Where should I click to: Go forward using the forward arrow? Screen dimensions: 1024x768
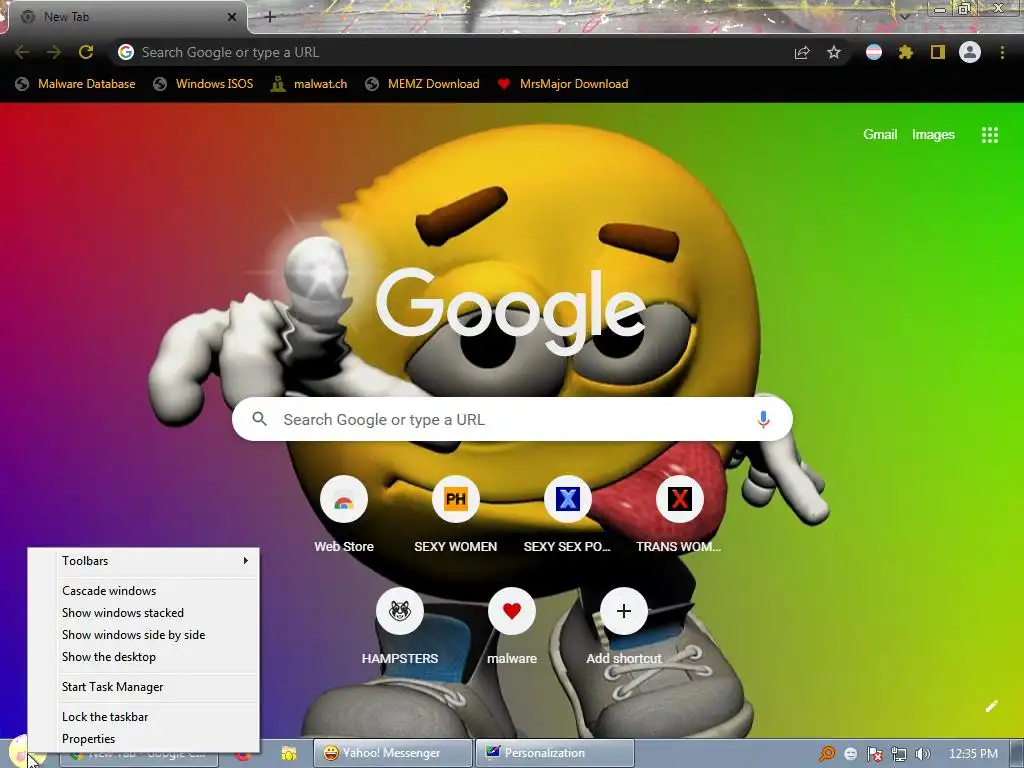pos(54,52)
